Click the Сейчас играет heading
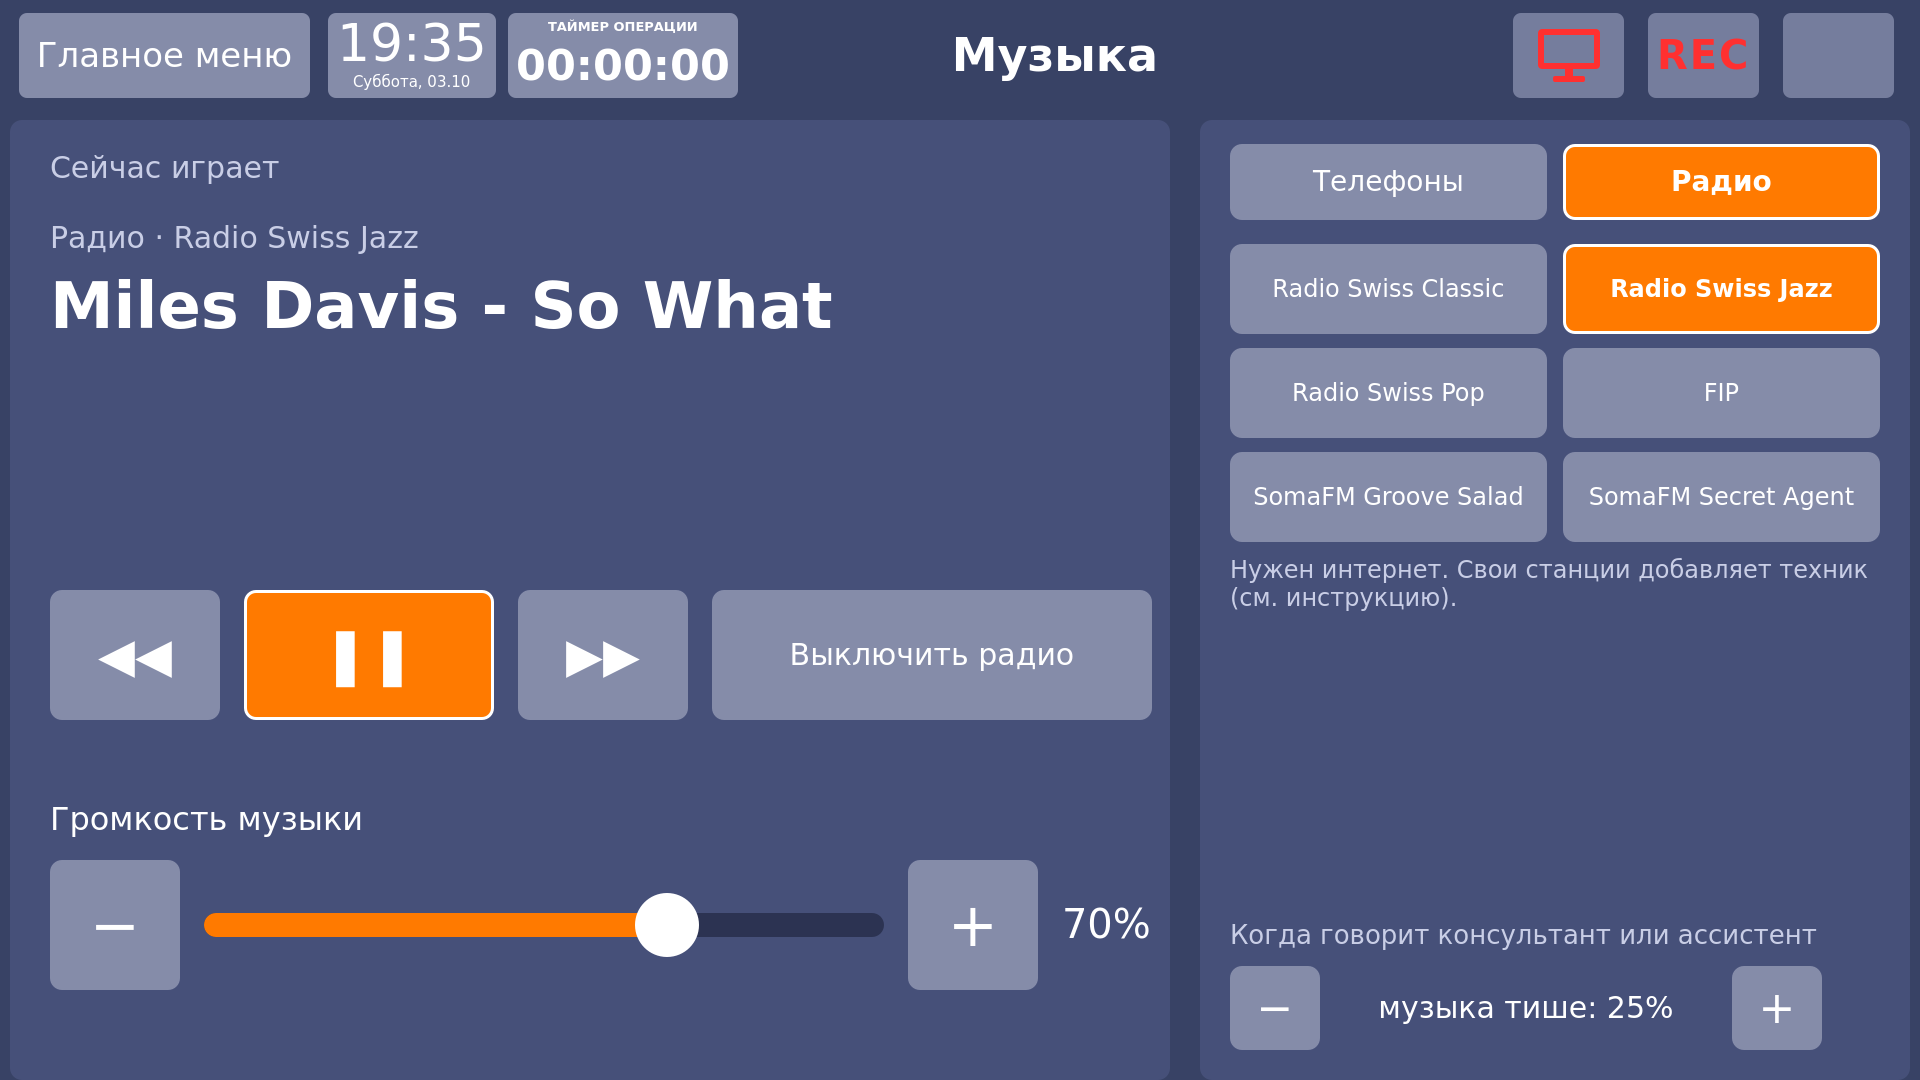 [x=164, y=168]
